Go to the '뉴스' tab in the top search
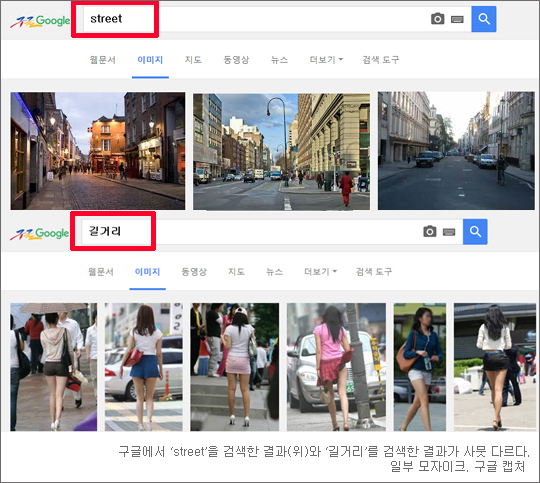 point(279,60)
